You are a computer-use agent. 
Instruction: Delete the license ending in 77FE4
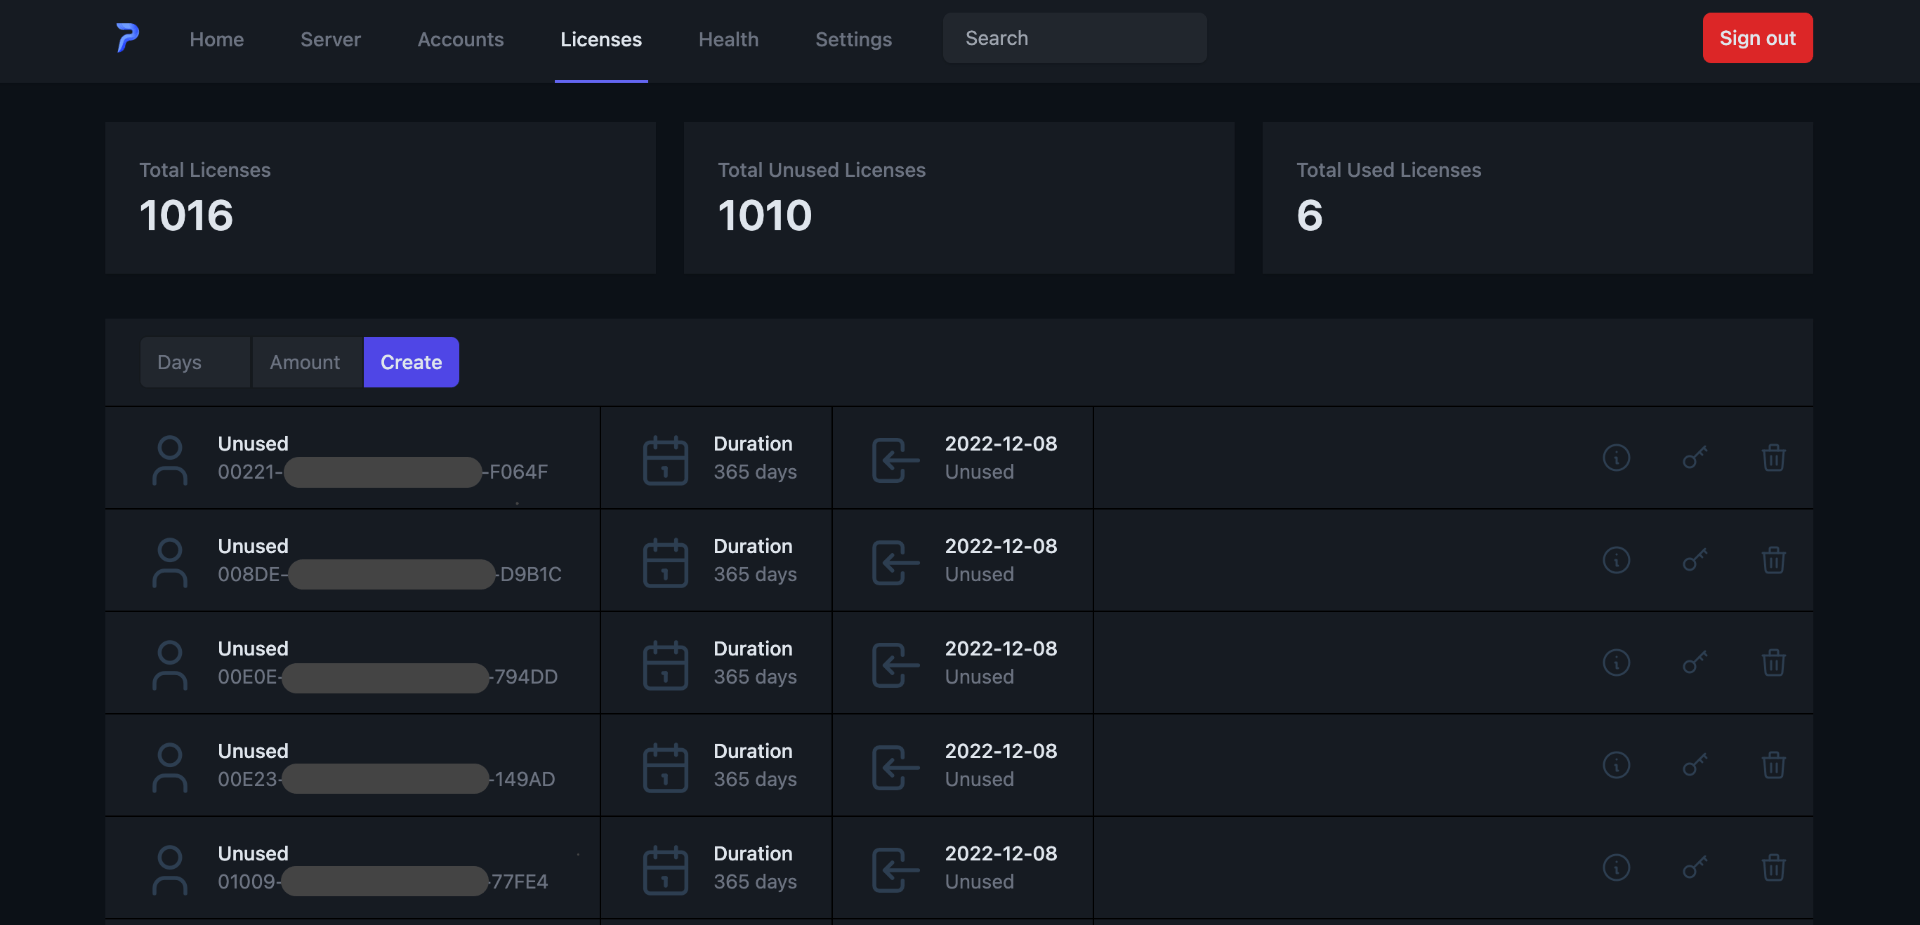point(1773,868)
